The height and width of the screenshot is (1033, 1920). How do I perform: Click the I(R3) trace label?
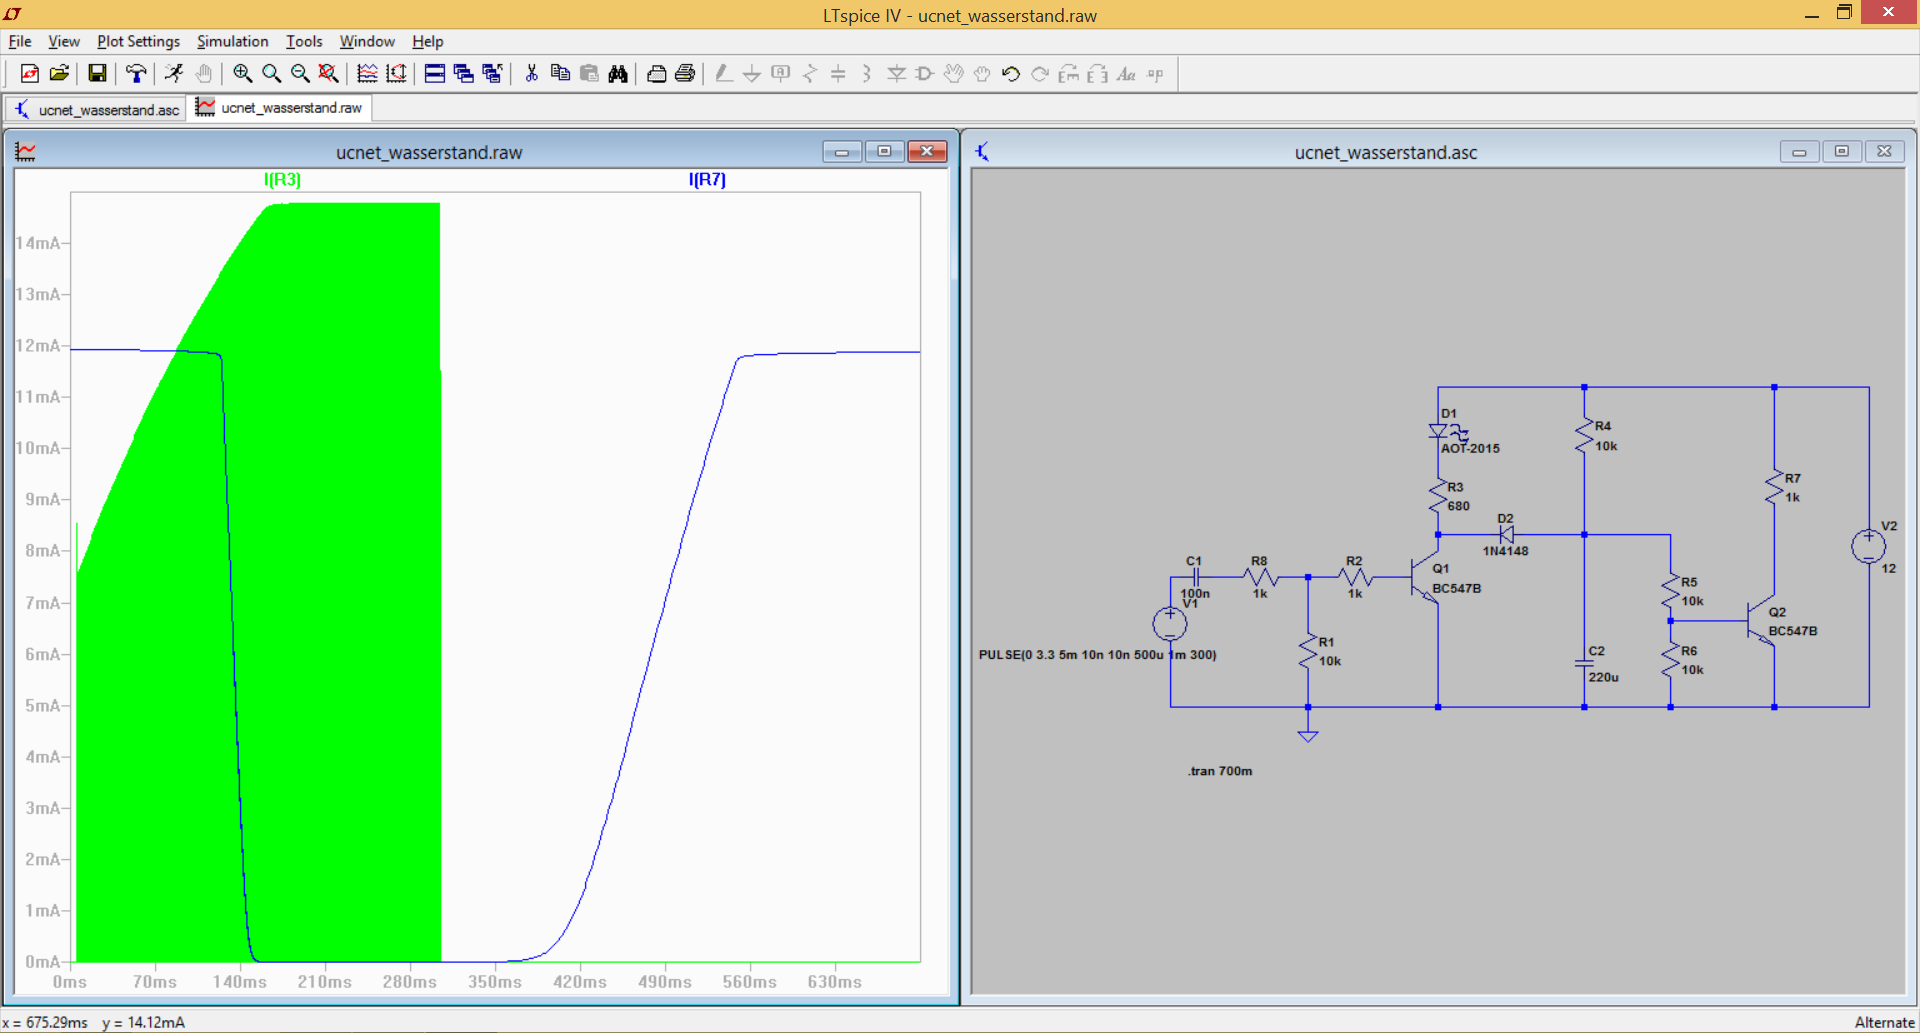coord(282,179)
